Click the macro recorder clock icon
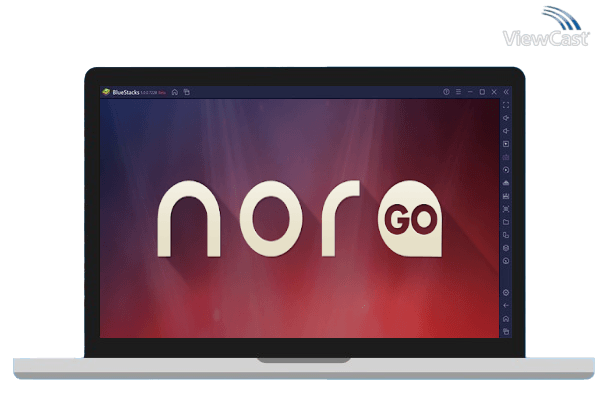The width and height of the screenshot is (602, 414). pyautogui.click(x=506, y=261)
